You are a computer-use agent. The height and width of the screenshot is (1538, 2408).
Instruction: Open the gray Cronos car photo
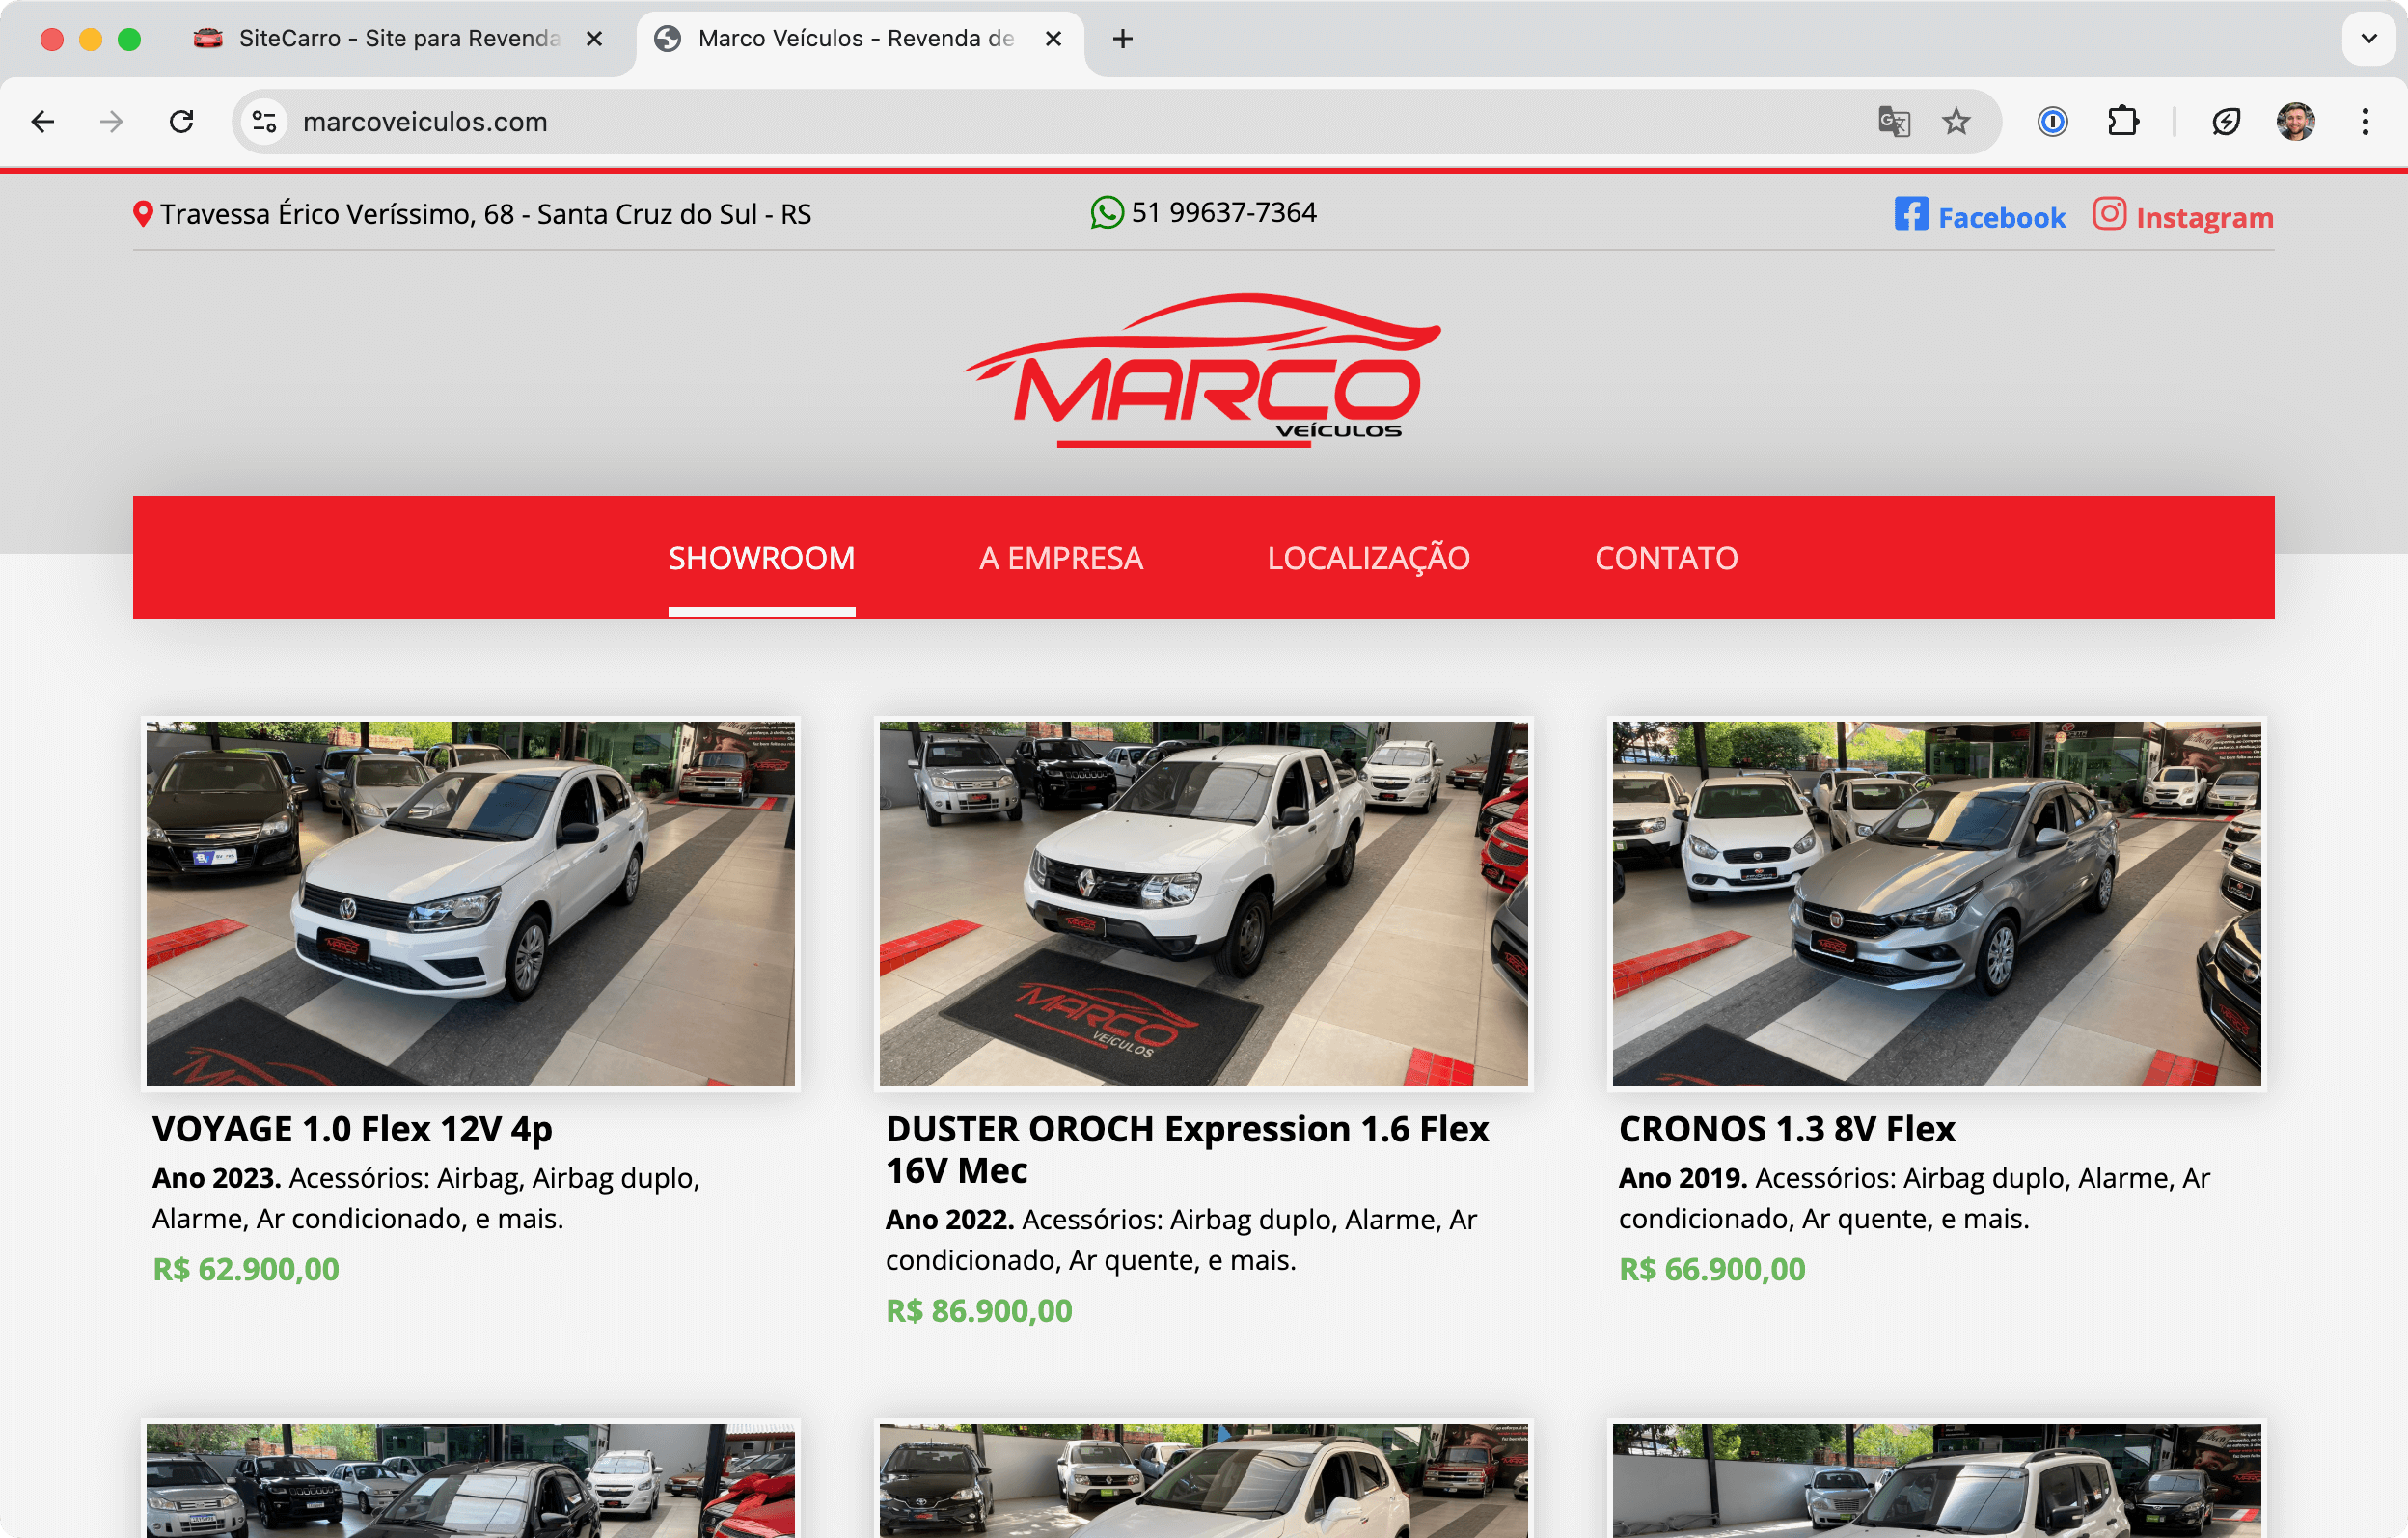coord(1936,904)
